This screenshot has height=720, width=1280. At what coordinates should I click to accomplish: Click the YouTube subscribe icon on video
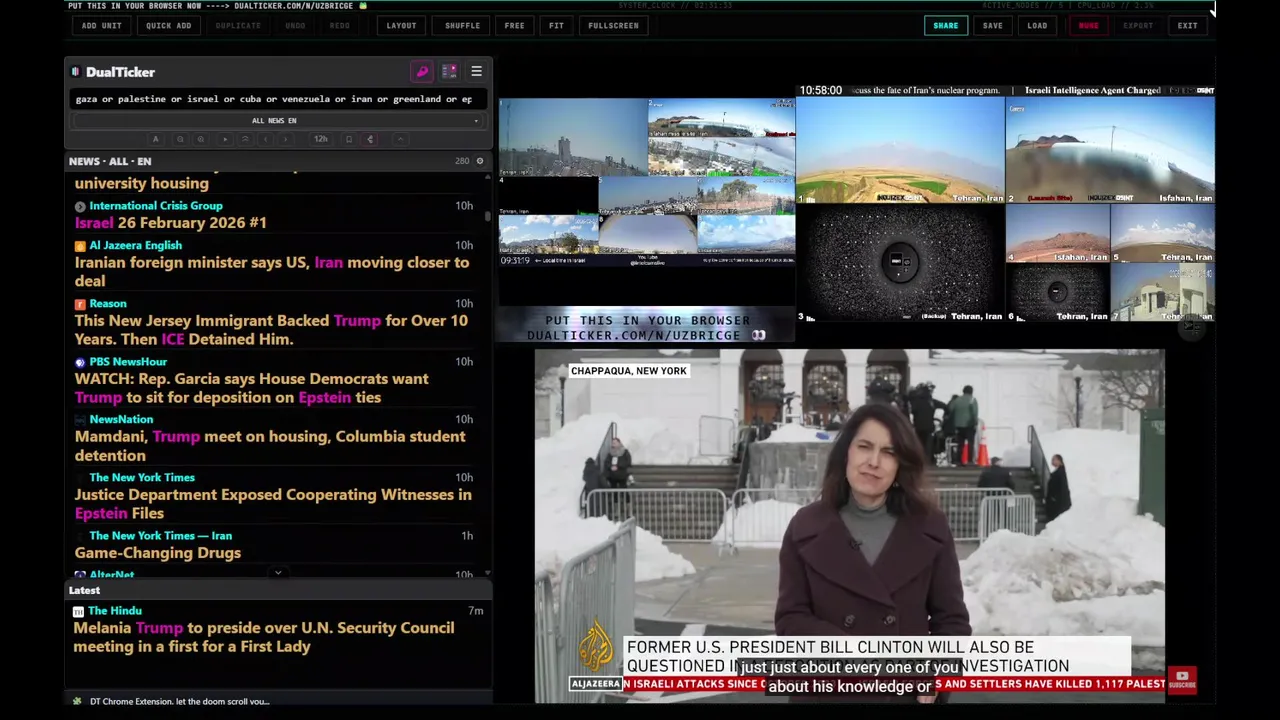pyautogui.click(x=1182, y=680)
